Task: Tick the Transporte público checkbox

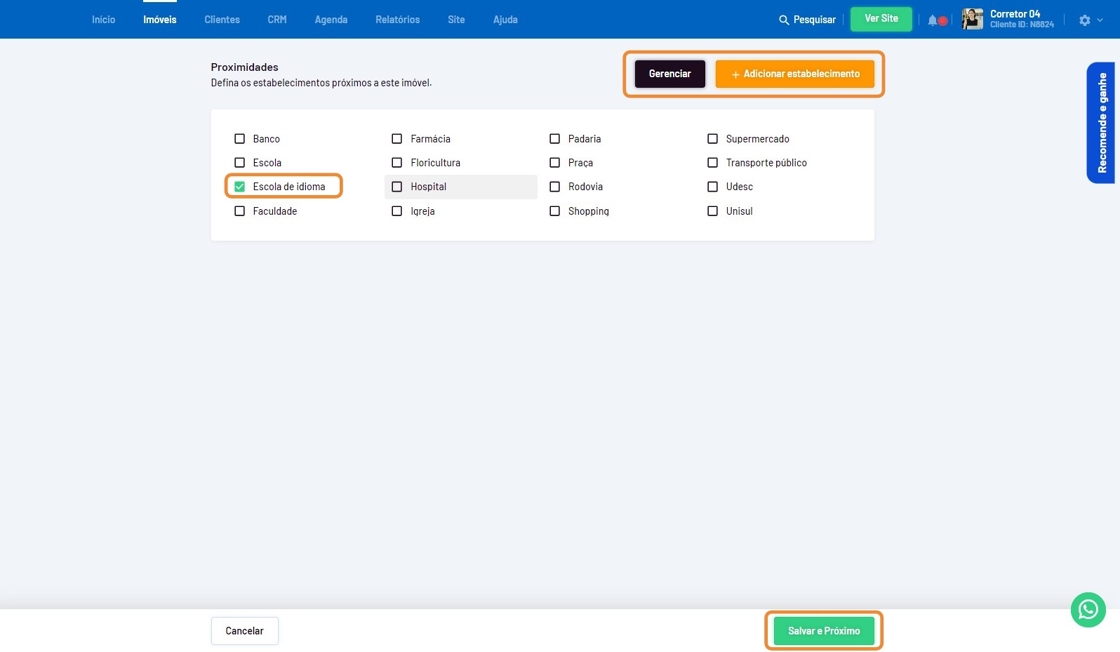Action: pyautogui.click(x=713, y=163)
